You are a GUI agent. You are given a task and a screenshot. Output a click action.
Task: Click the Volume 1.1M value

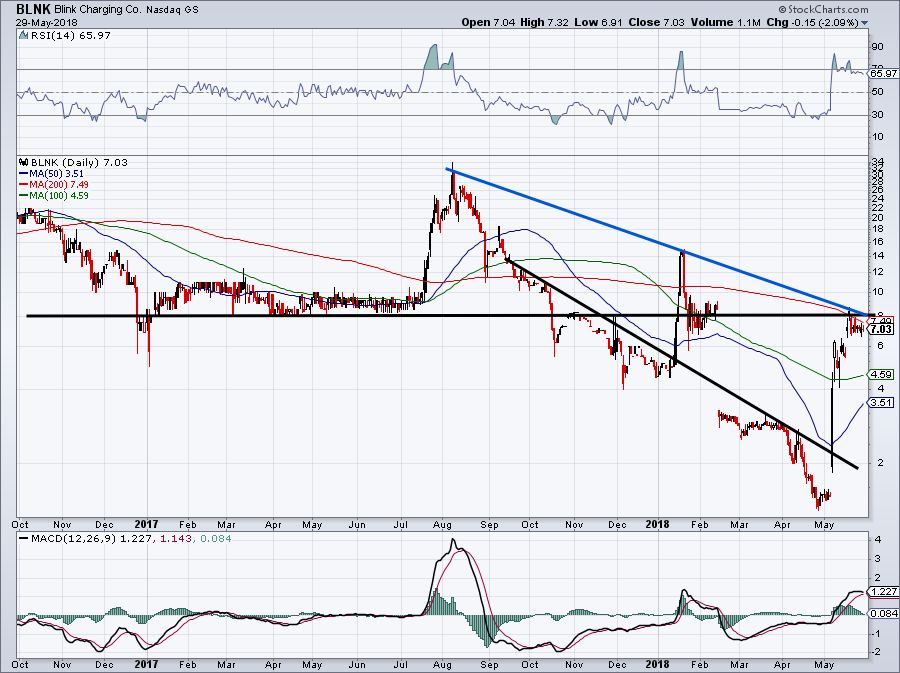[726, 22]
